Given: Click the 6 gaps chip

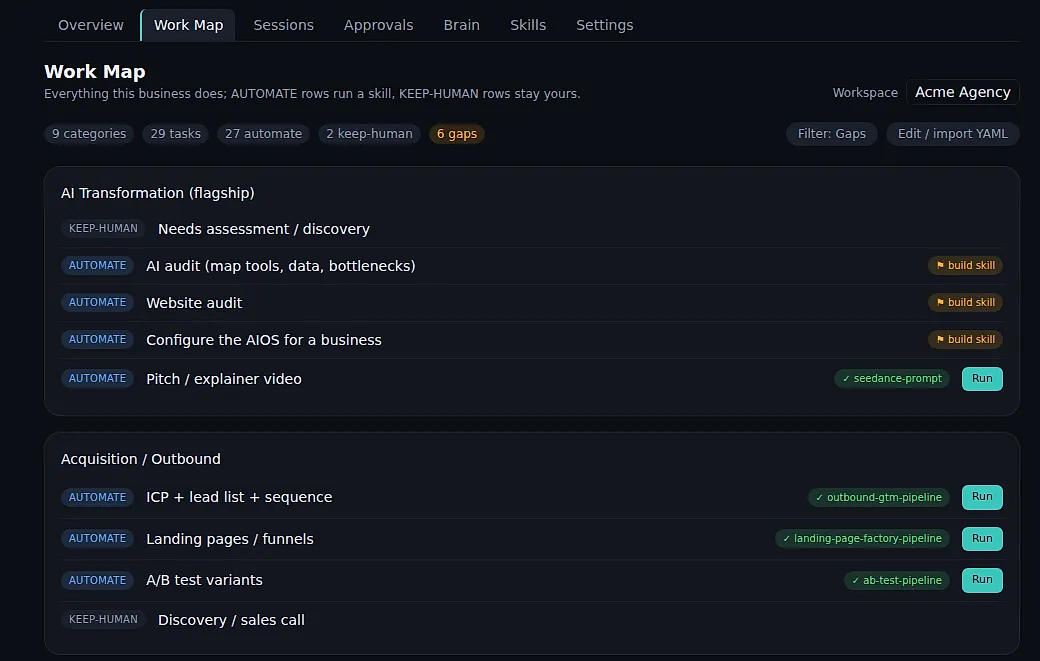Looking at the screenshot, I should tap(456, 134).
